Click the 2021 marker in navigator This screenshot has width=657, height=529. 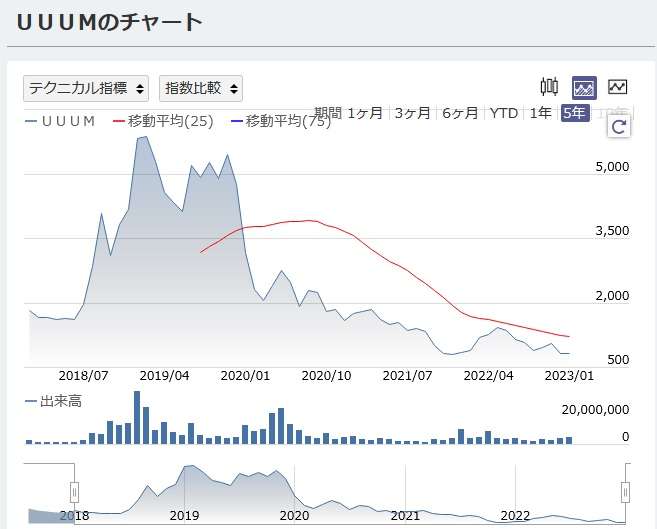pos(405,516)
